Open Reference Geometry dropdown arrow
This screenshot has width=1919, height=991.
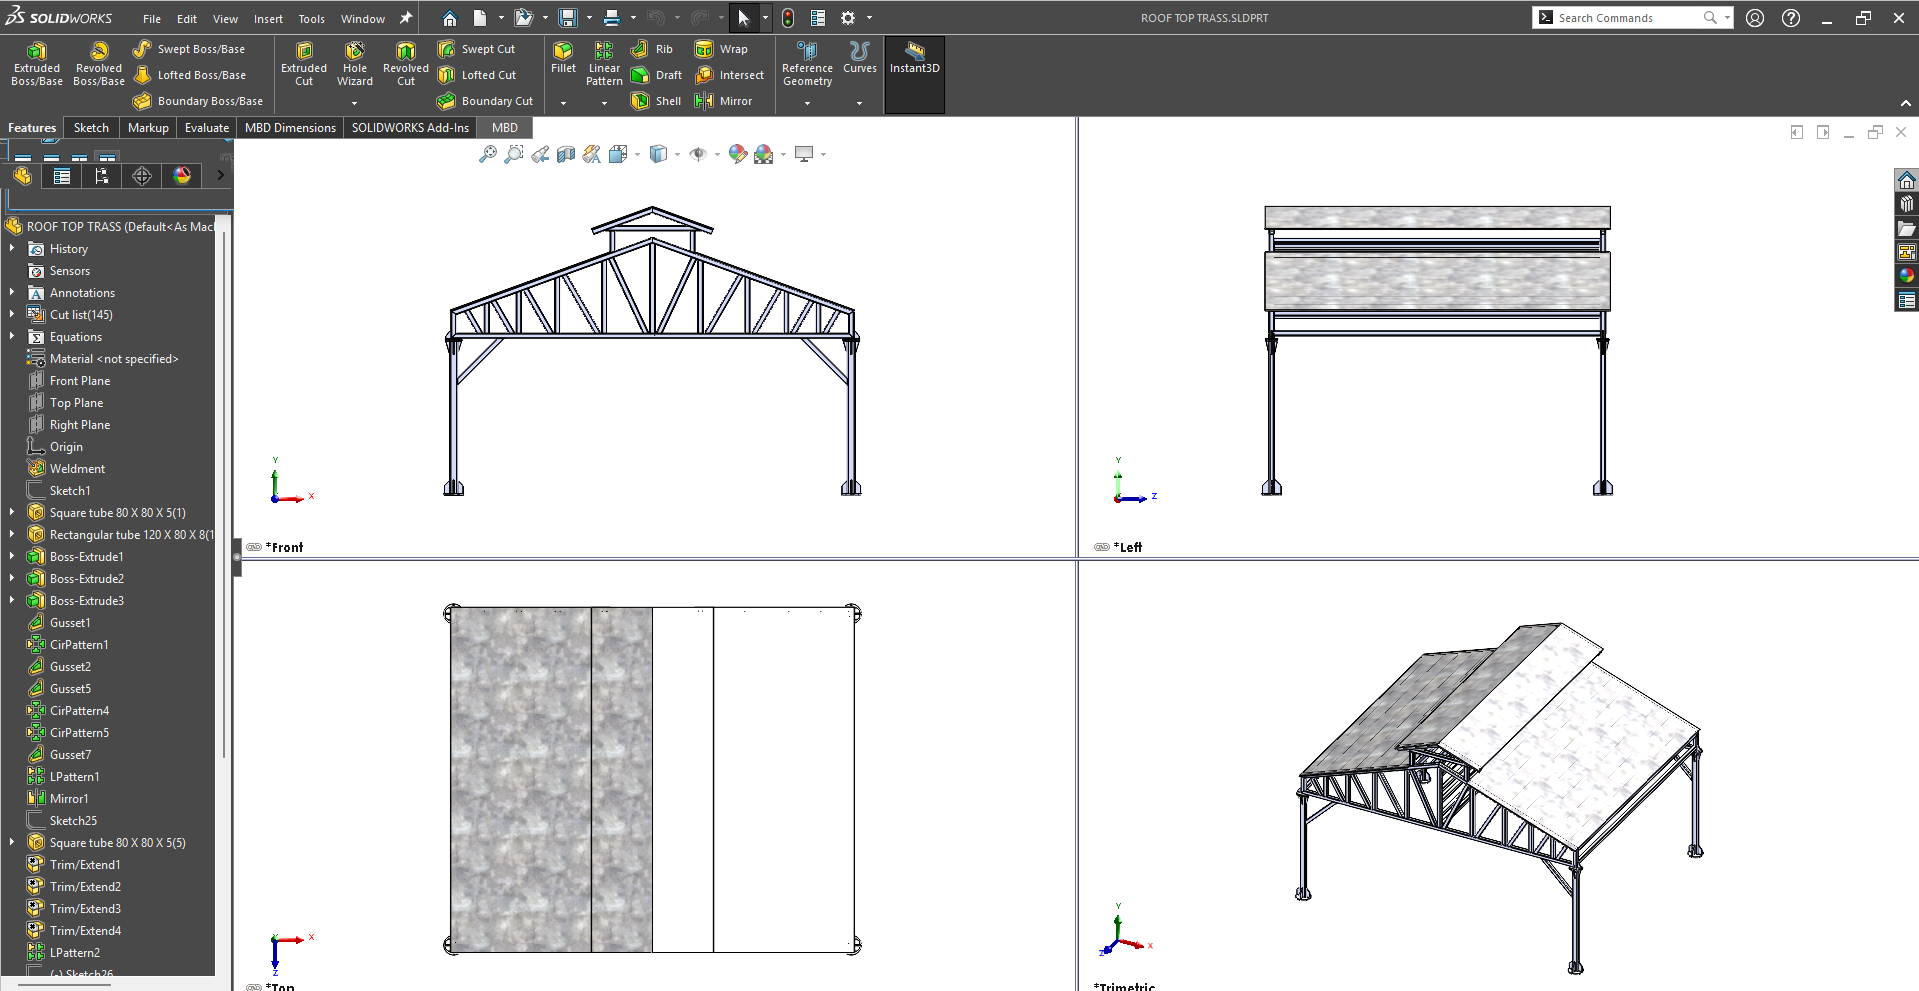[x=807, y=102]
